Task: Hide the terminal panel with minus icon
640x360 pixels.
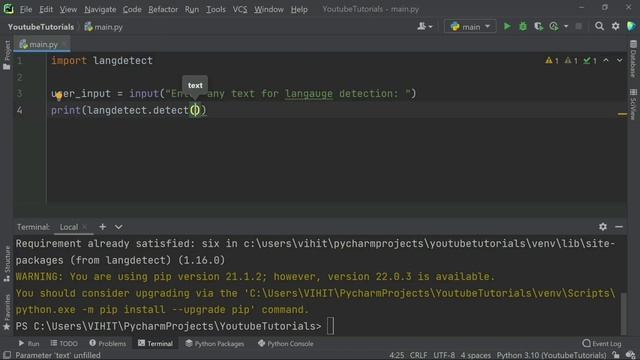Action: 619,227
